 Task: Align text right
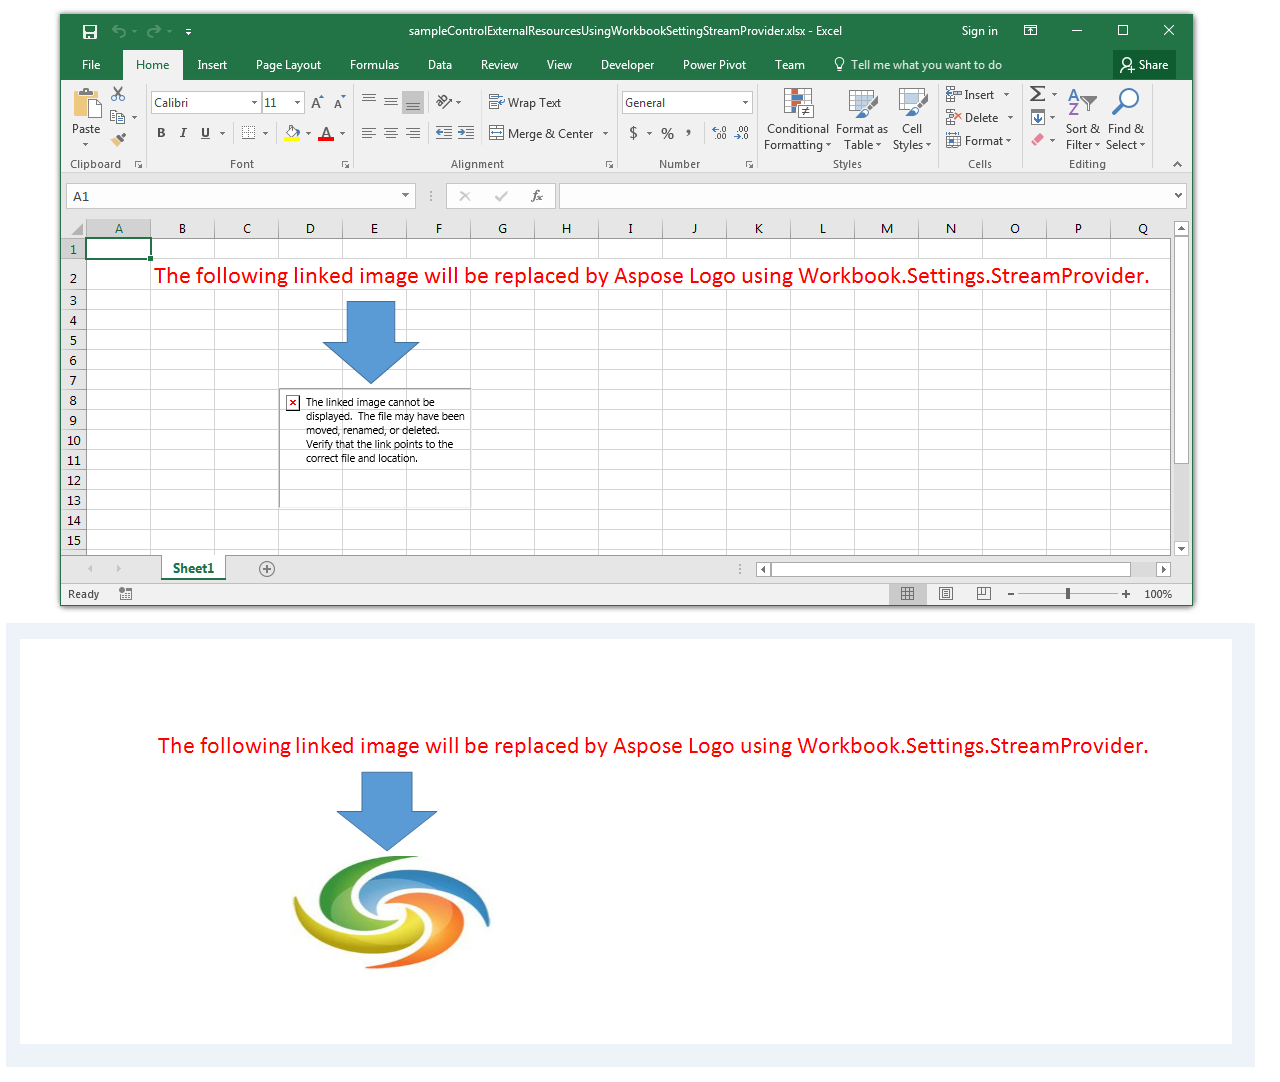[x=413, y=133]
